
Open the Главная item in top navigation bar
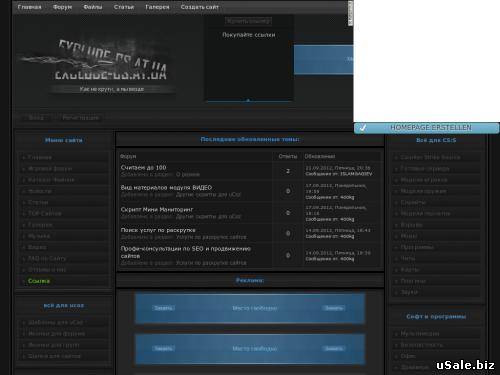[x=29, y=7]
